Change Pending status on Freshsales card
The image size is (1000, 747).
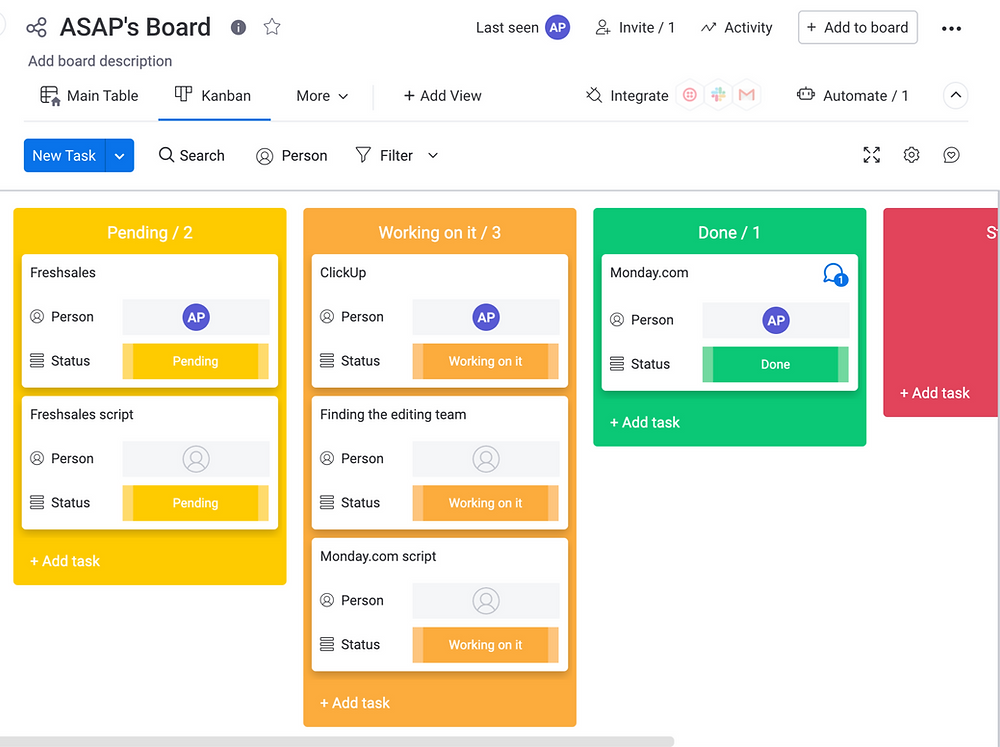(195, 361)
